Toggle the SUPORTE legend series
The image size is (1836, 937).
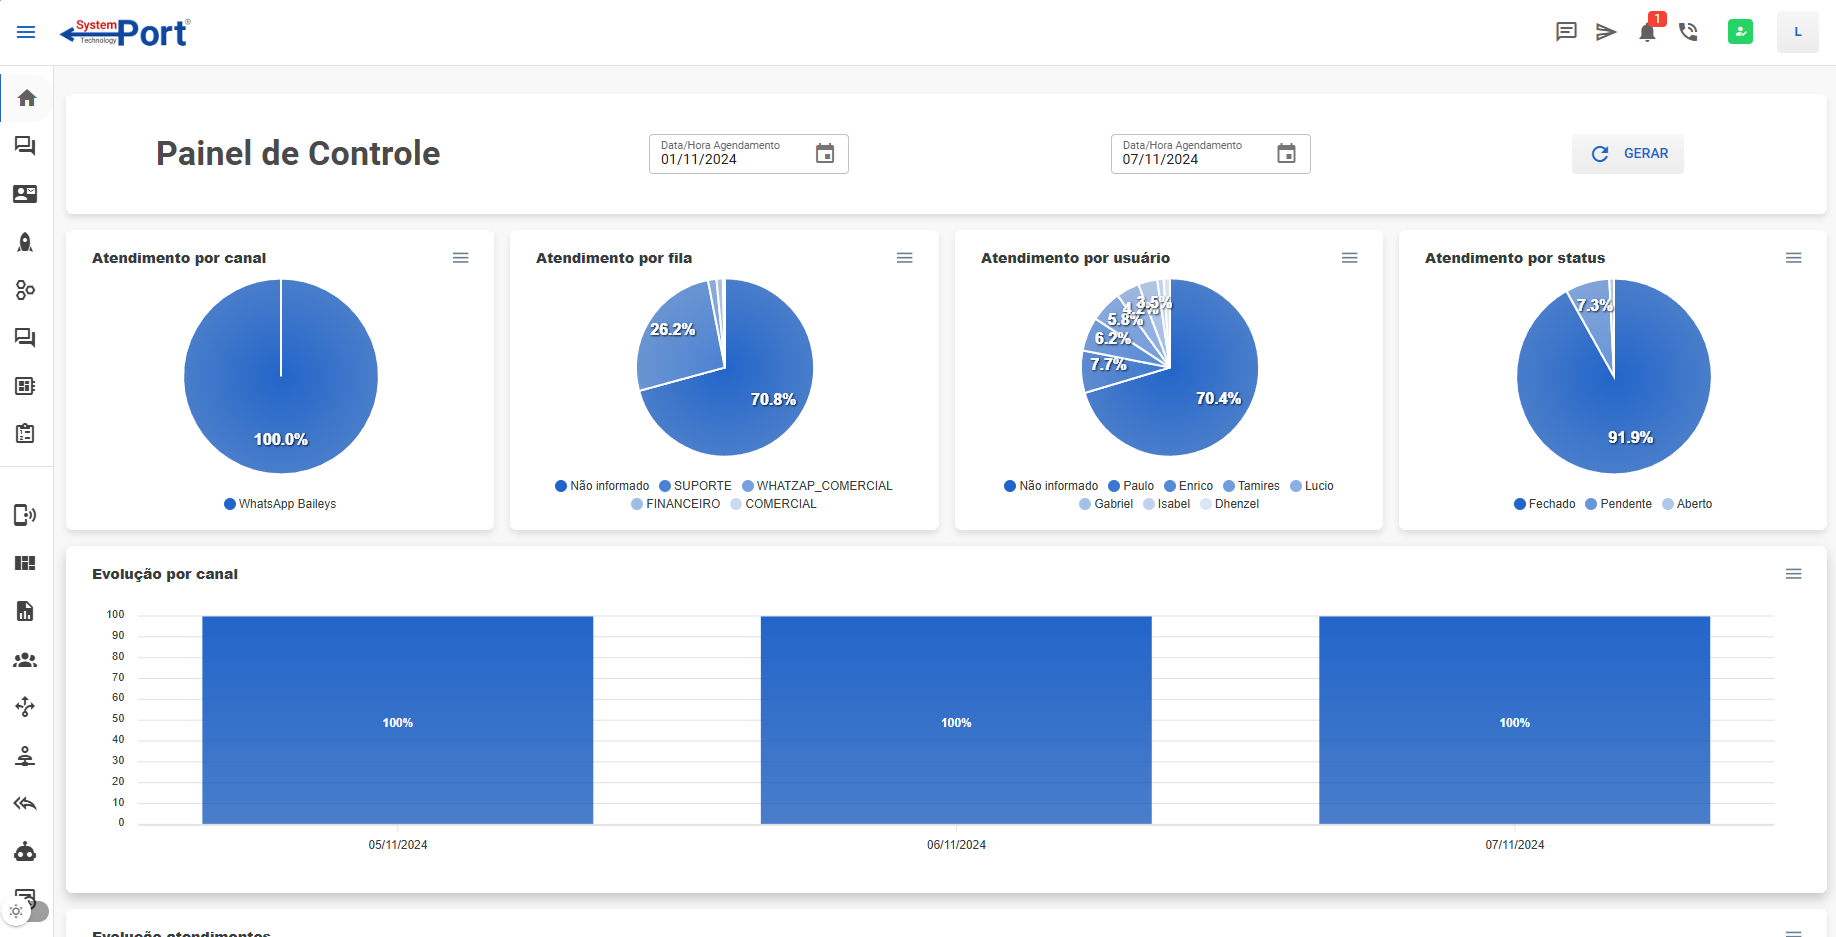[x=695, y=486]
